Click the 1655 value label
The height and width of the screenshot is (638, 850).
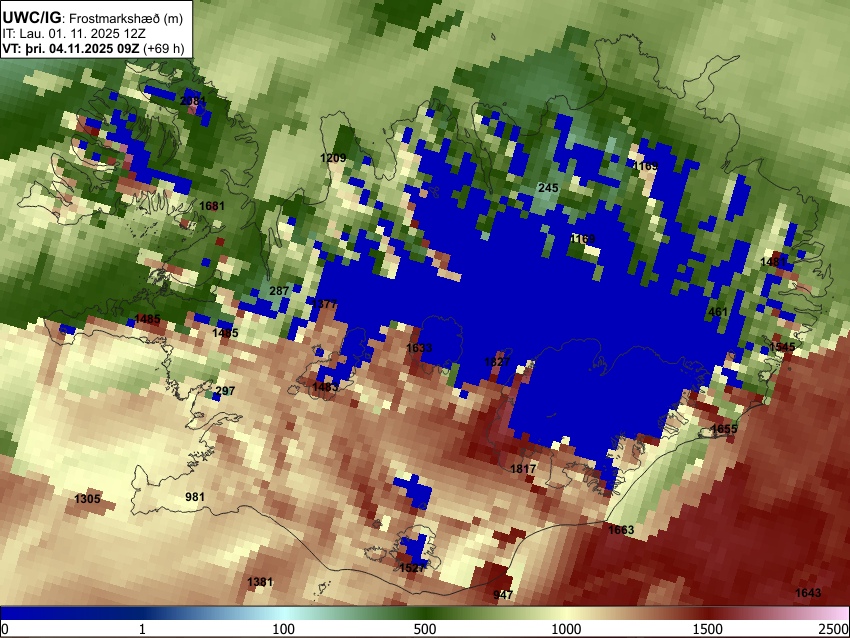724,429
